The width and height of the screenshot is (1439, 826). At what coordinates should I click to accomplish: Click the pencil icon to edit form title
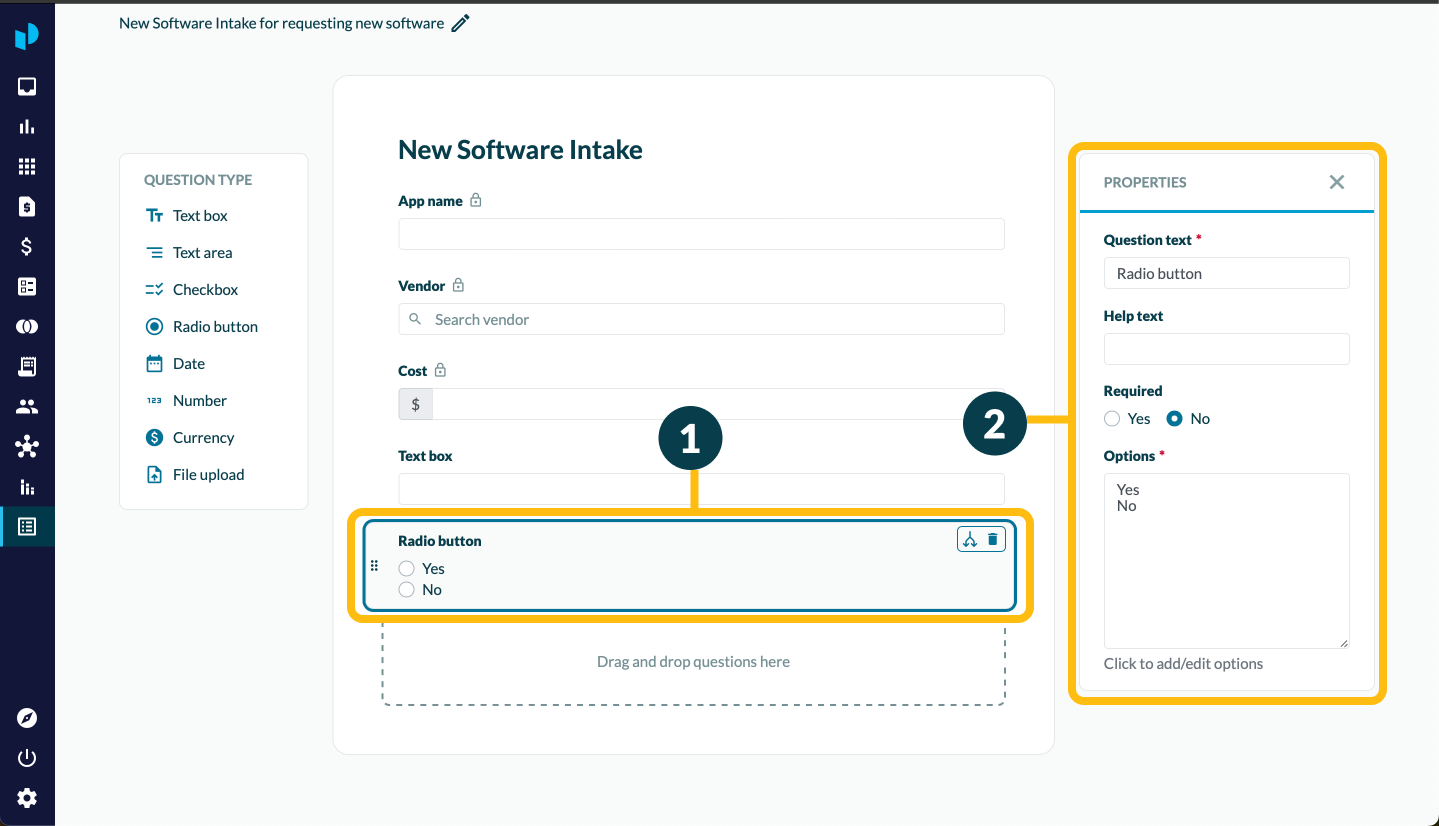coord(460,23)
